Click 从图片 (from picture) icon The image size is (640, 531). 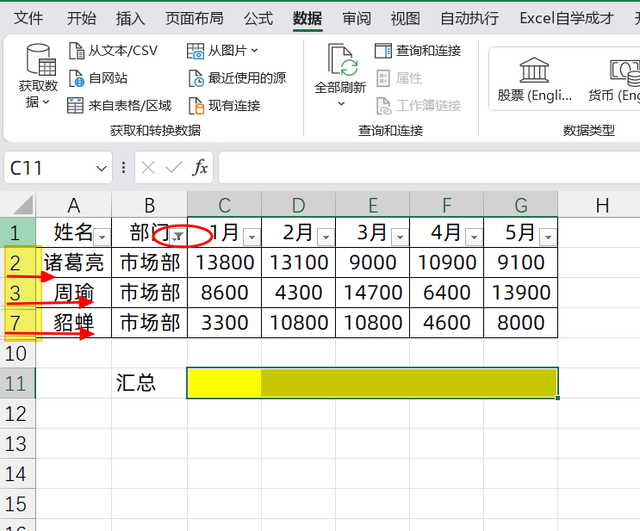pos(195,51)
